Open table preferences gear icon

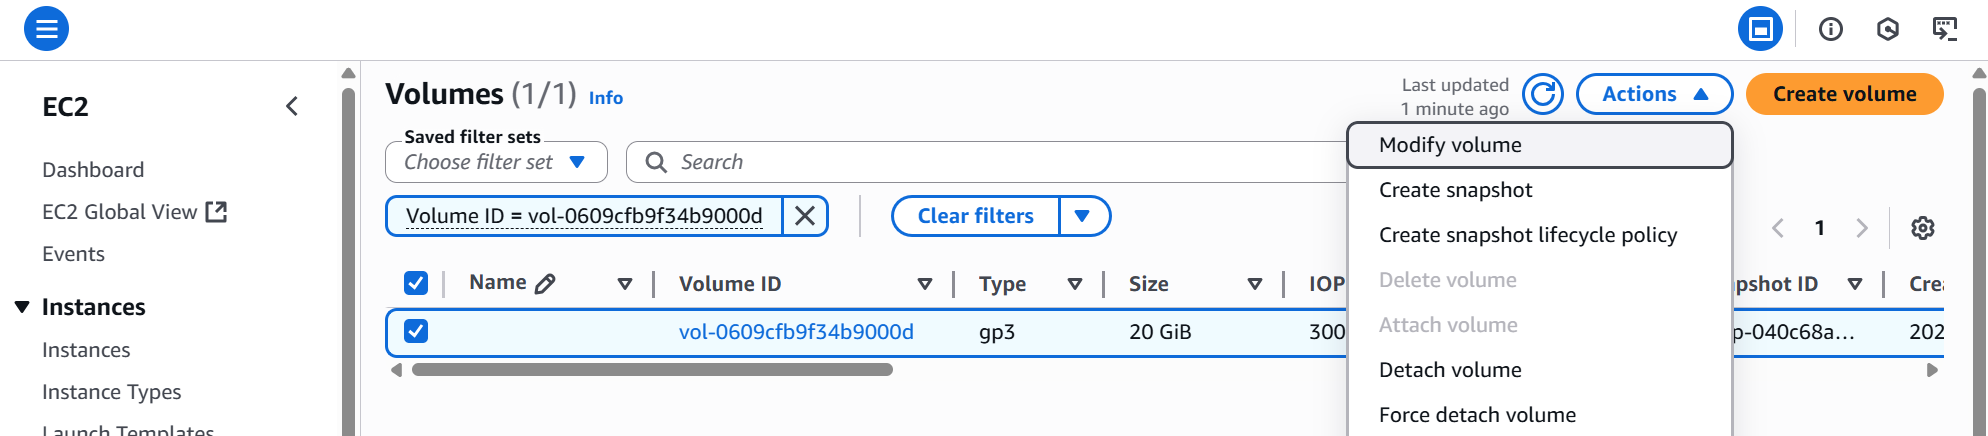click(1922, 228)
